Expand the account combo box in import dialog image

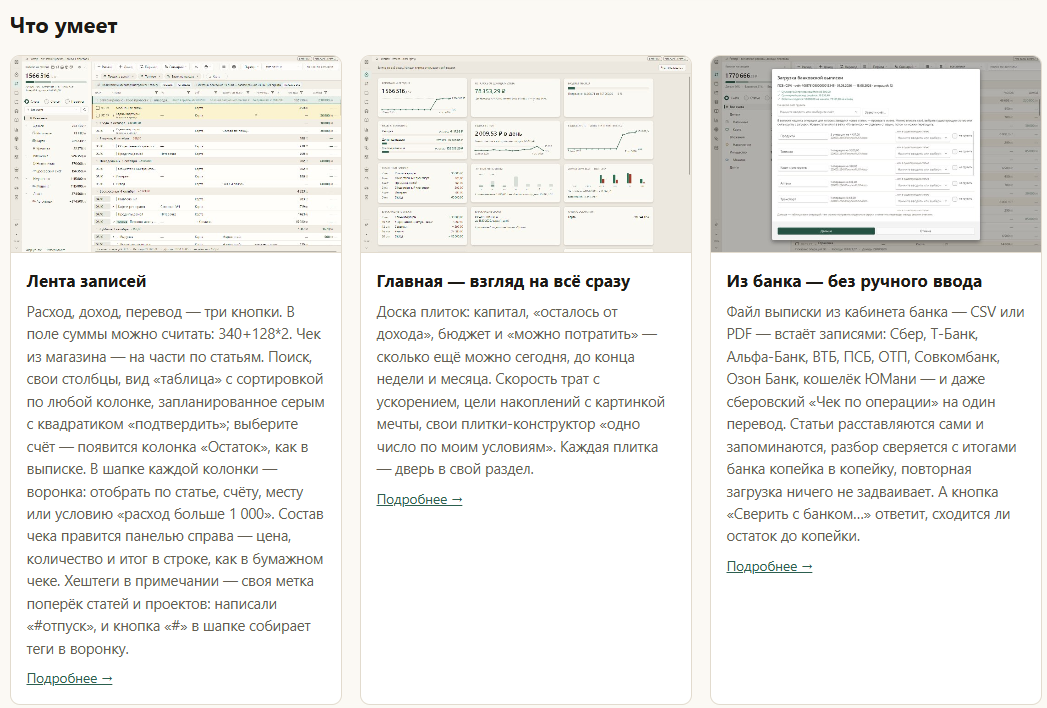coord(819,112)
